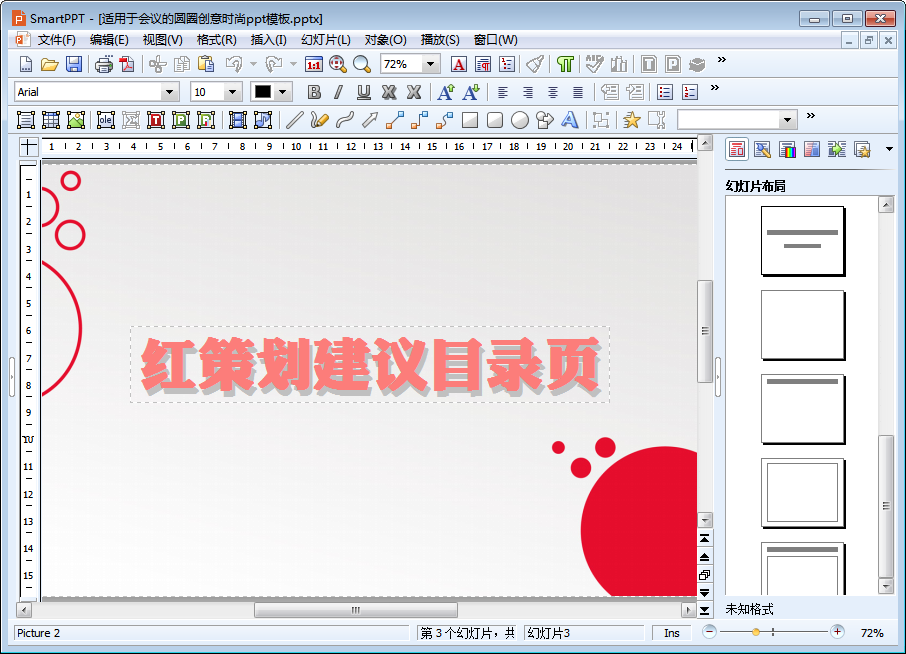Open the font color dropdown arrow
The width and height of the screenshot is (906, 654).
click(x=283, y=92)
